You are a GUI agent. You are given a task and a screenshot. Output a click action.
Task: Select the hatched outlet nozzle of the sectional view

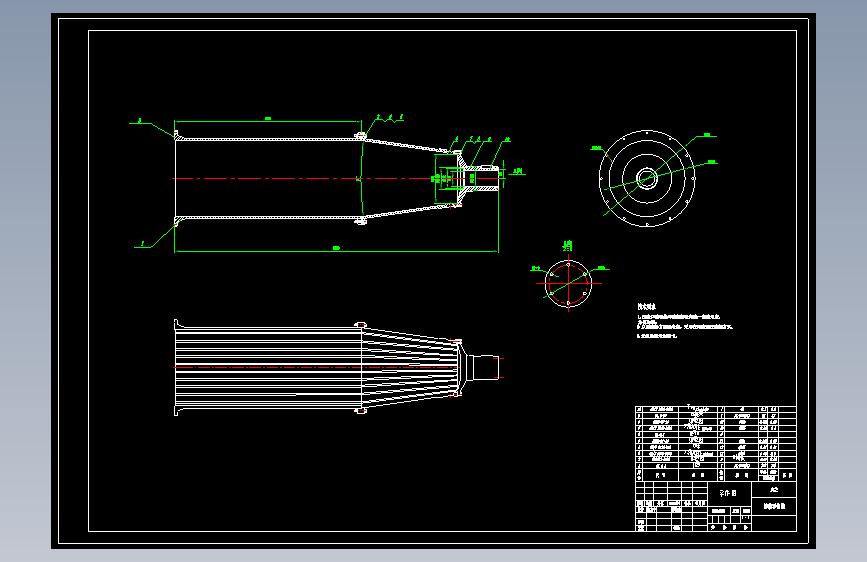tap(481, 178)
